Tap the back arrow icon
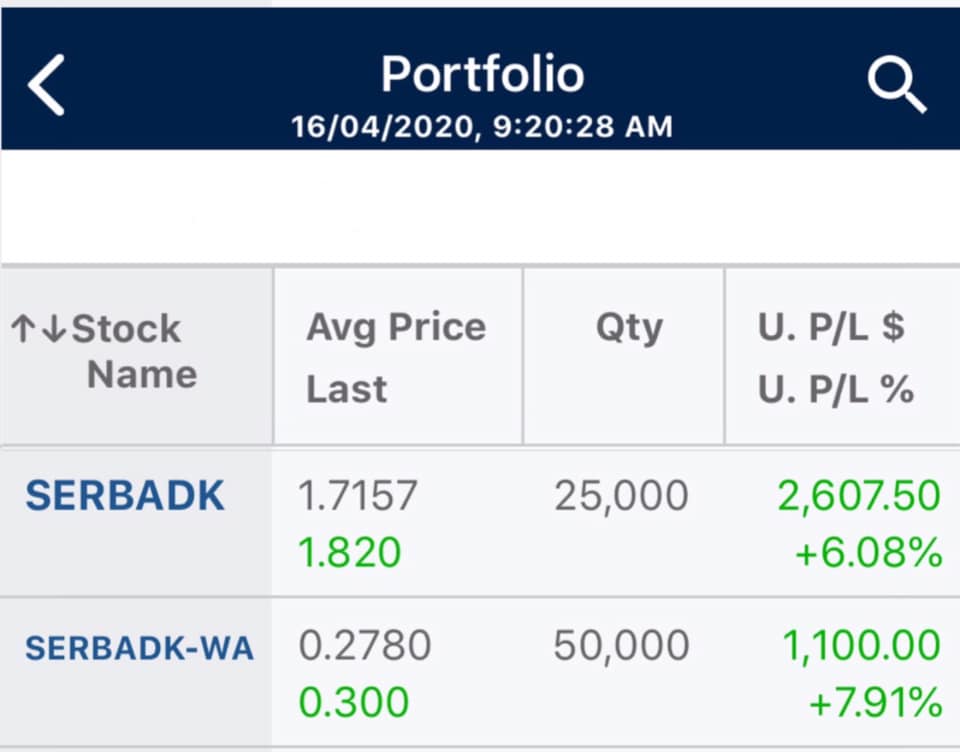Image resolution: width=960 pixels, height=752 pixels. pyautogui.click(x=46, y=85)
